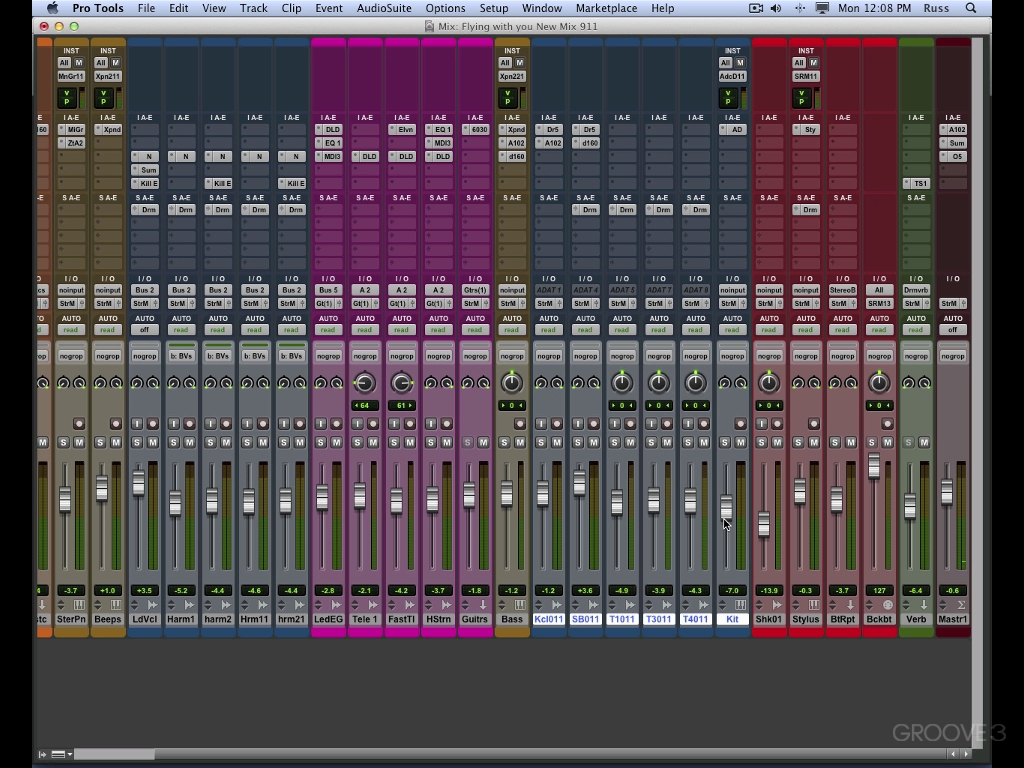Click the master fader sigma icon on Mastr1
This screenshot has height=768, width=1024.
(x=961, y=605)
